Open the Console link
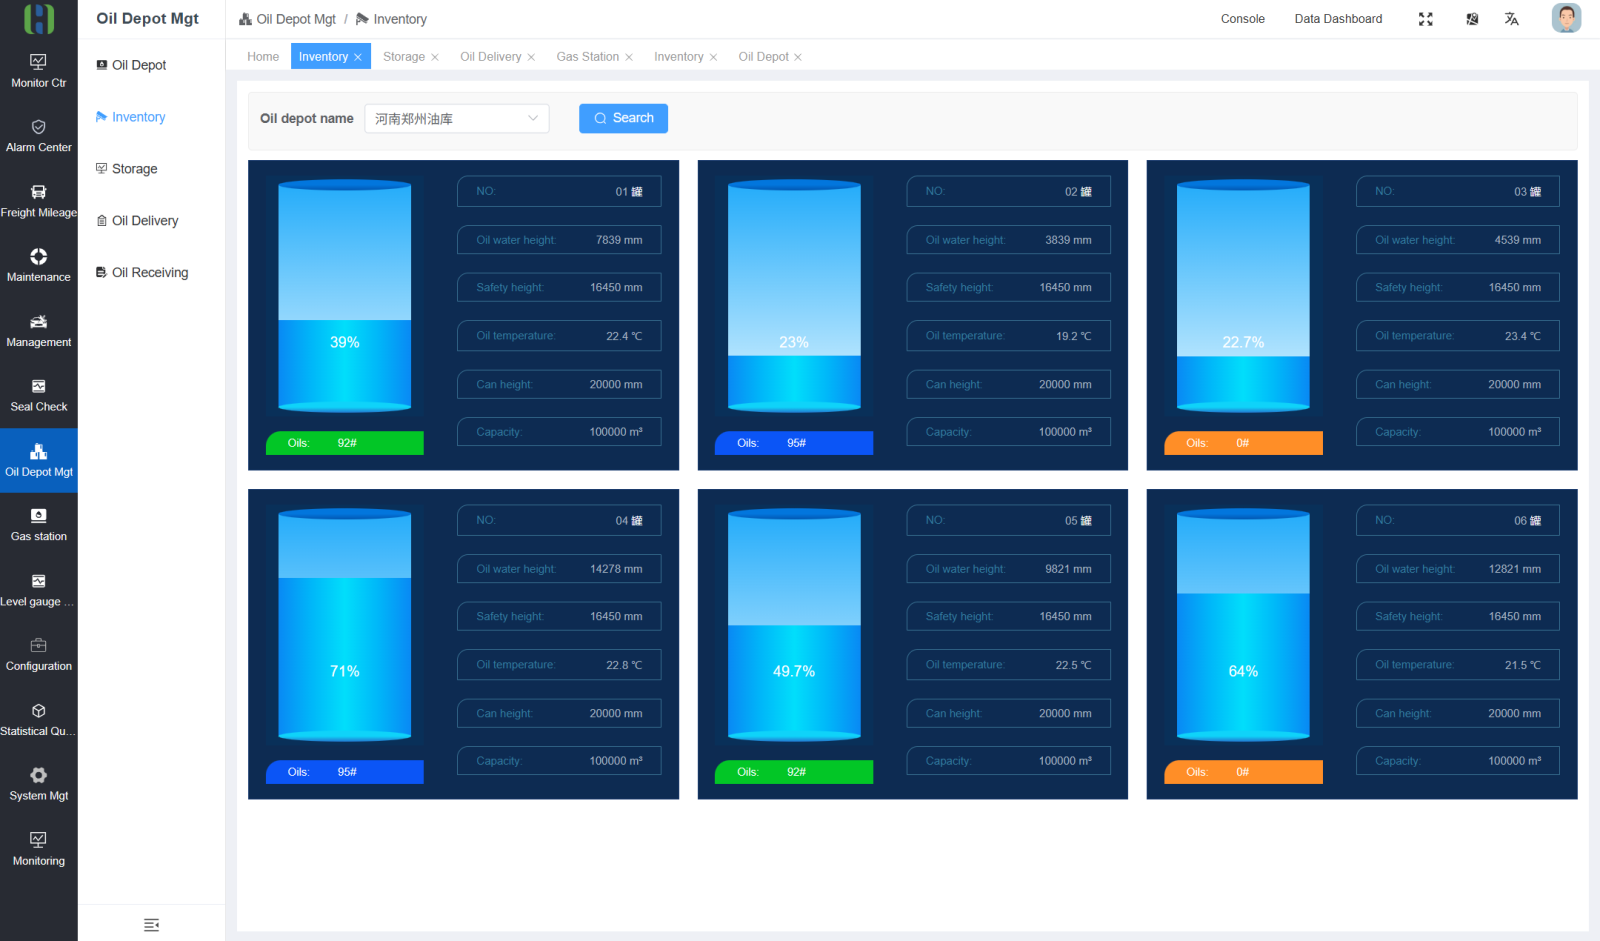The height and width of the screenshot is (941, 1600). 1243,19
